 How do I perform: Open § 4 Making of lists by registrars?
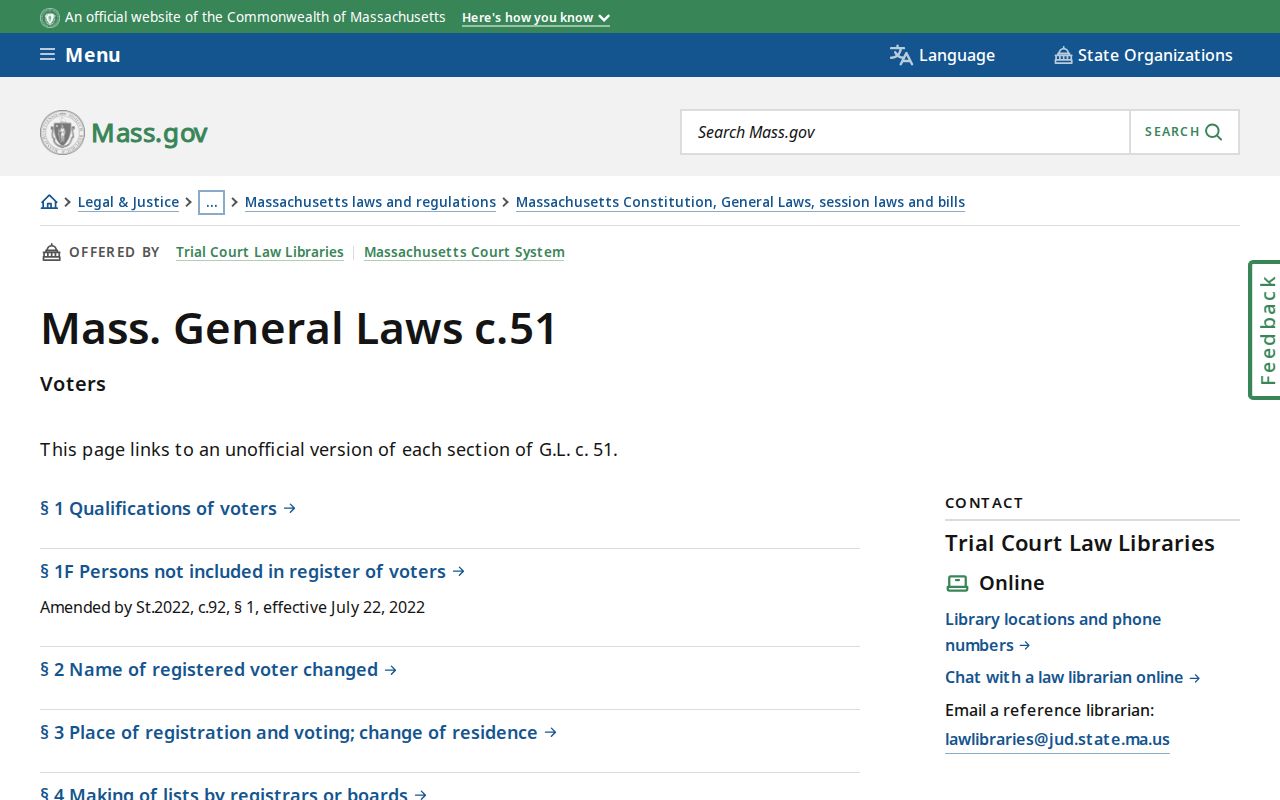click(234, 794)
